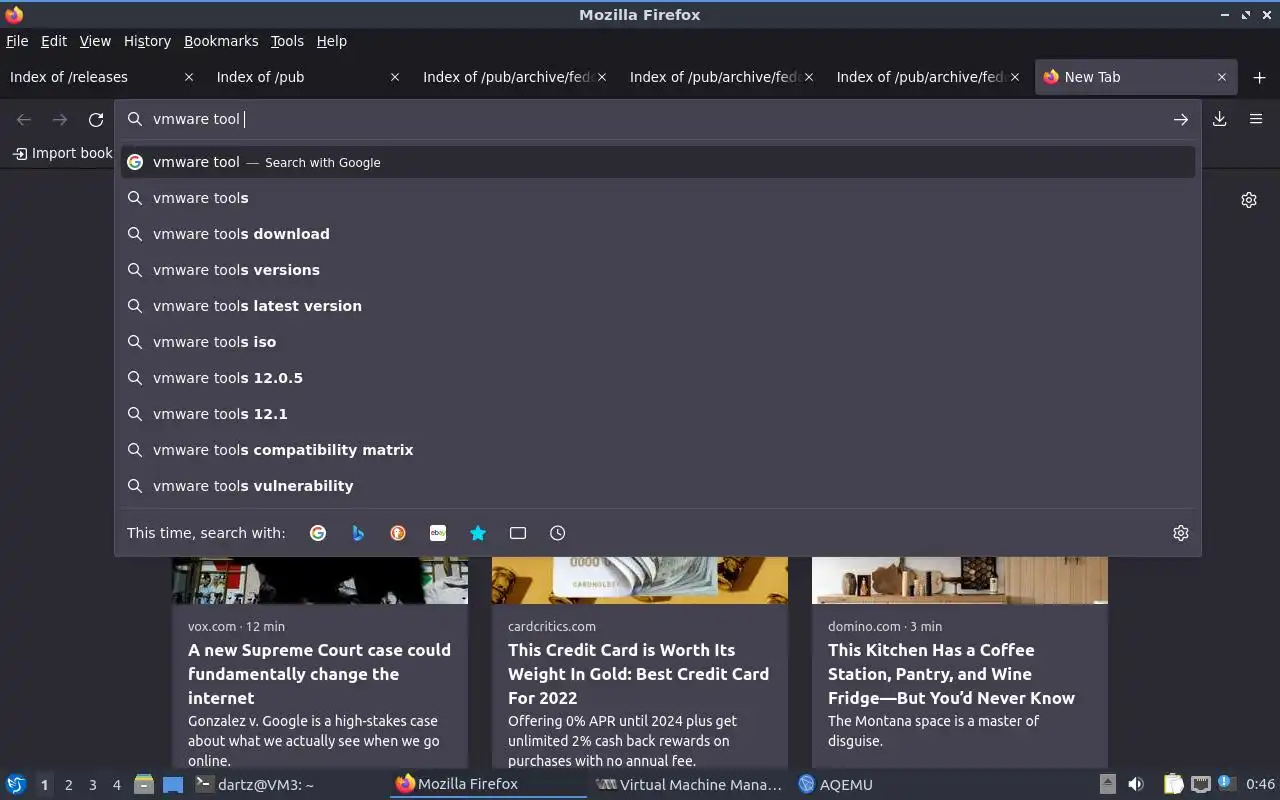
Task: Click into the address bar text field
Action: 658,119
